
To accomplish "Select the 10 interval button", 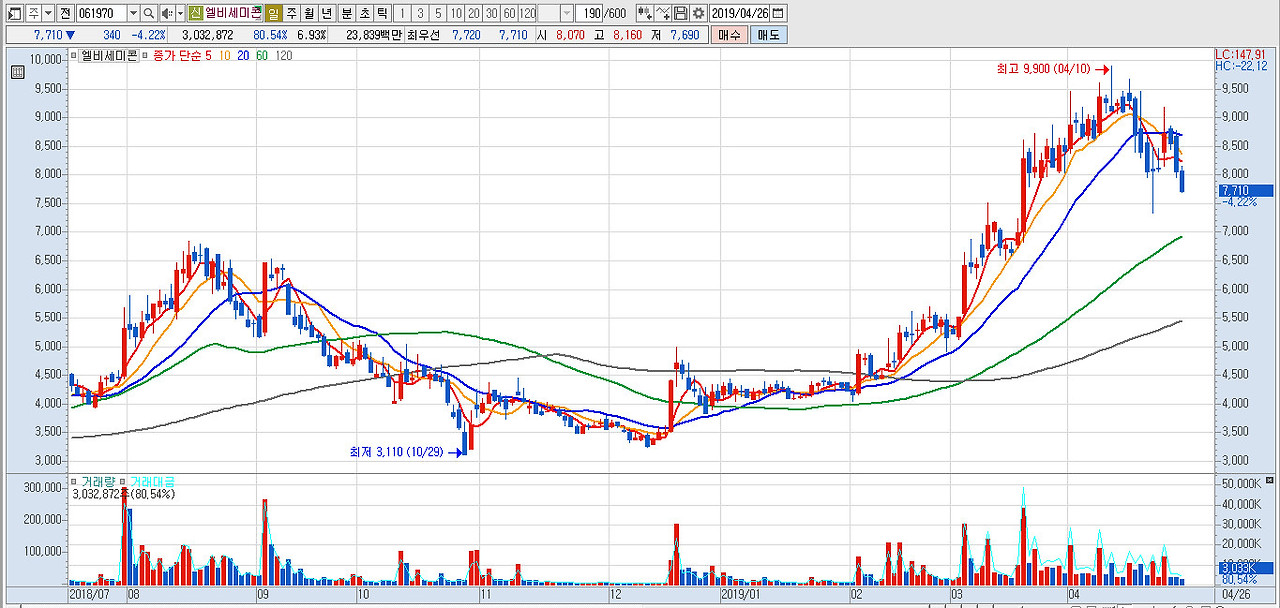I will [456, 14].
